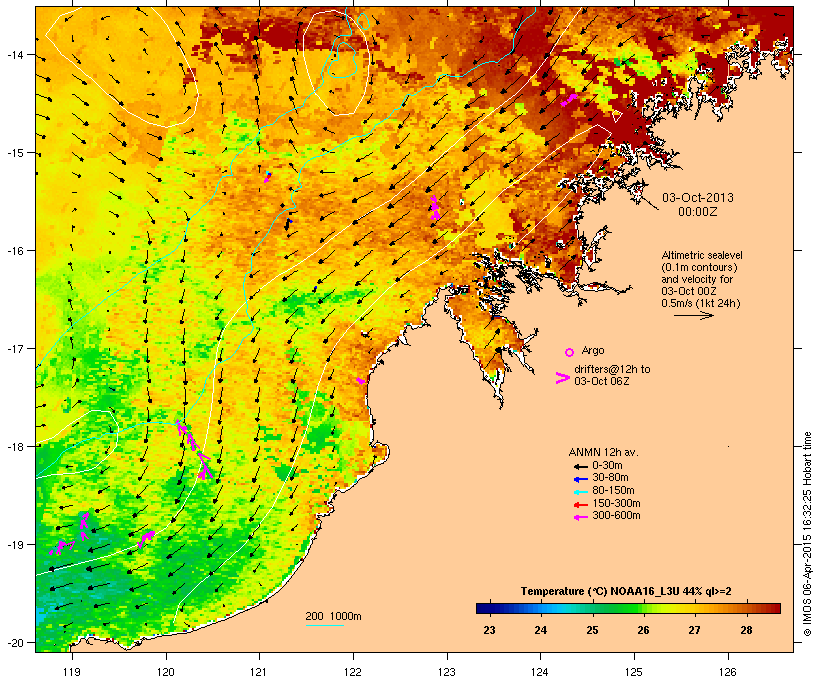Click the 125 longitude axis label
This screenshot has width=820, height=680.
(x=634, y=672)
